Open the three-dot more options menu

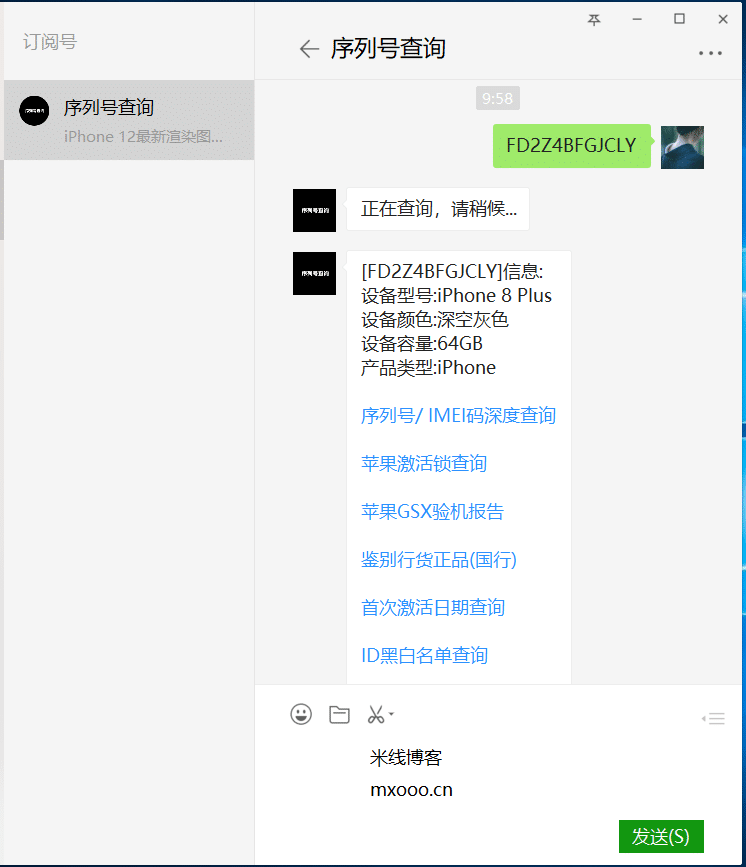(710, 53)
